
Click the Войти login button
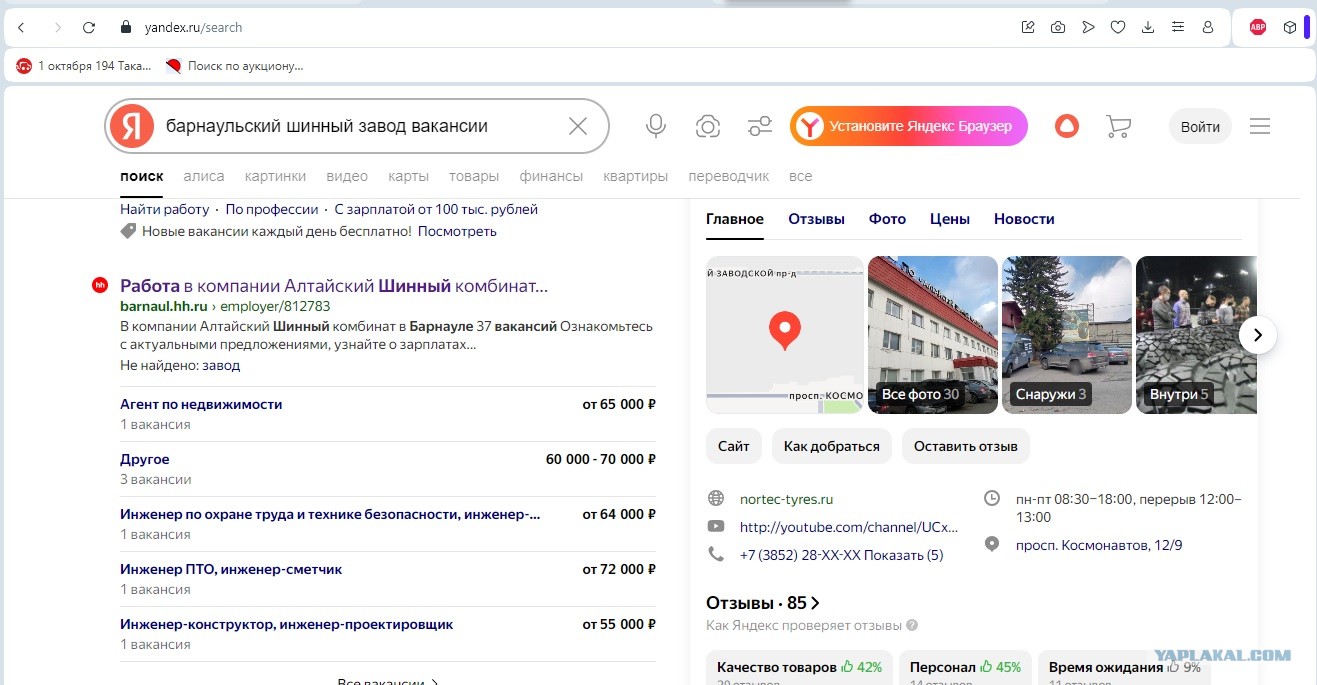pyautogui.click(x=1200, y=126)
